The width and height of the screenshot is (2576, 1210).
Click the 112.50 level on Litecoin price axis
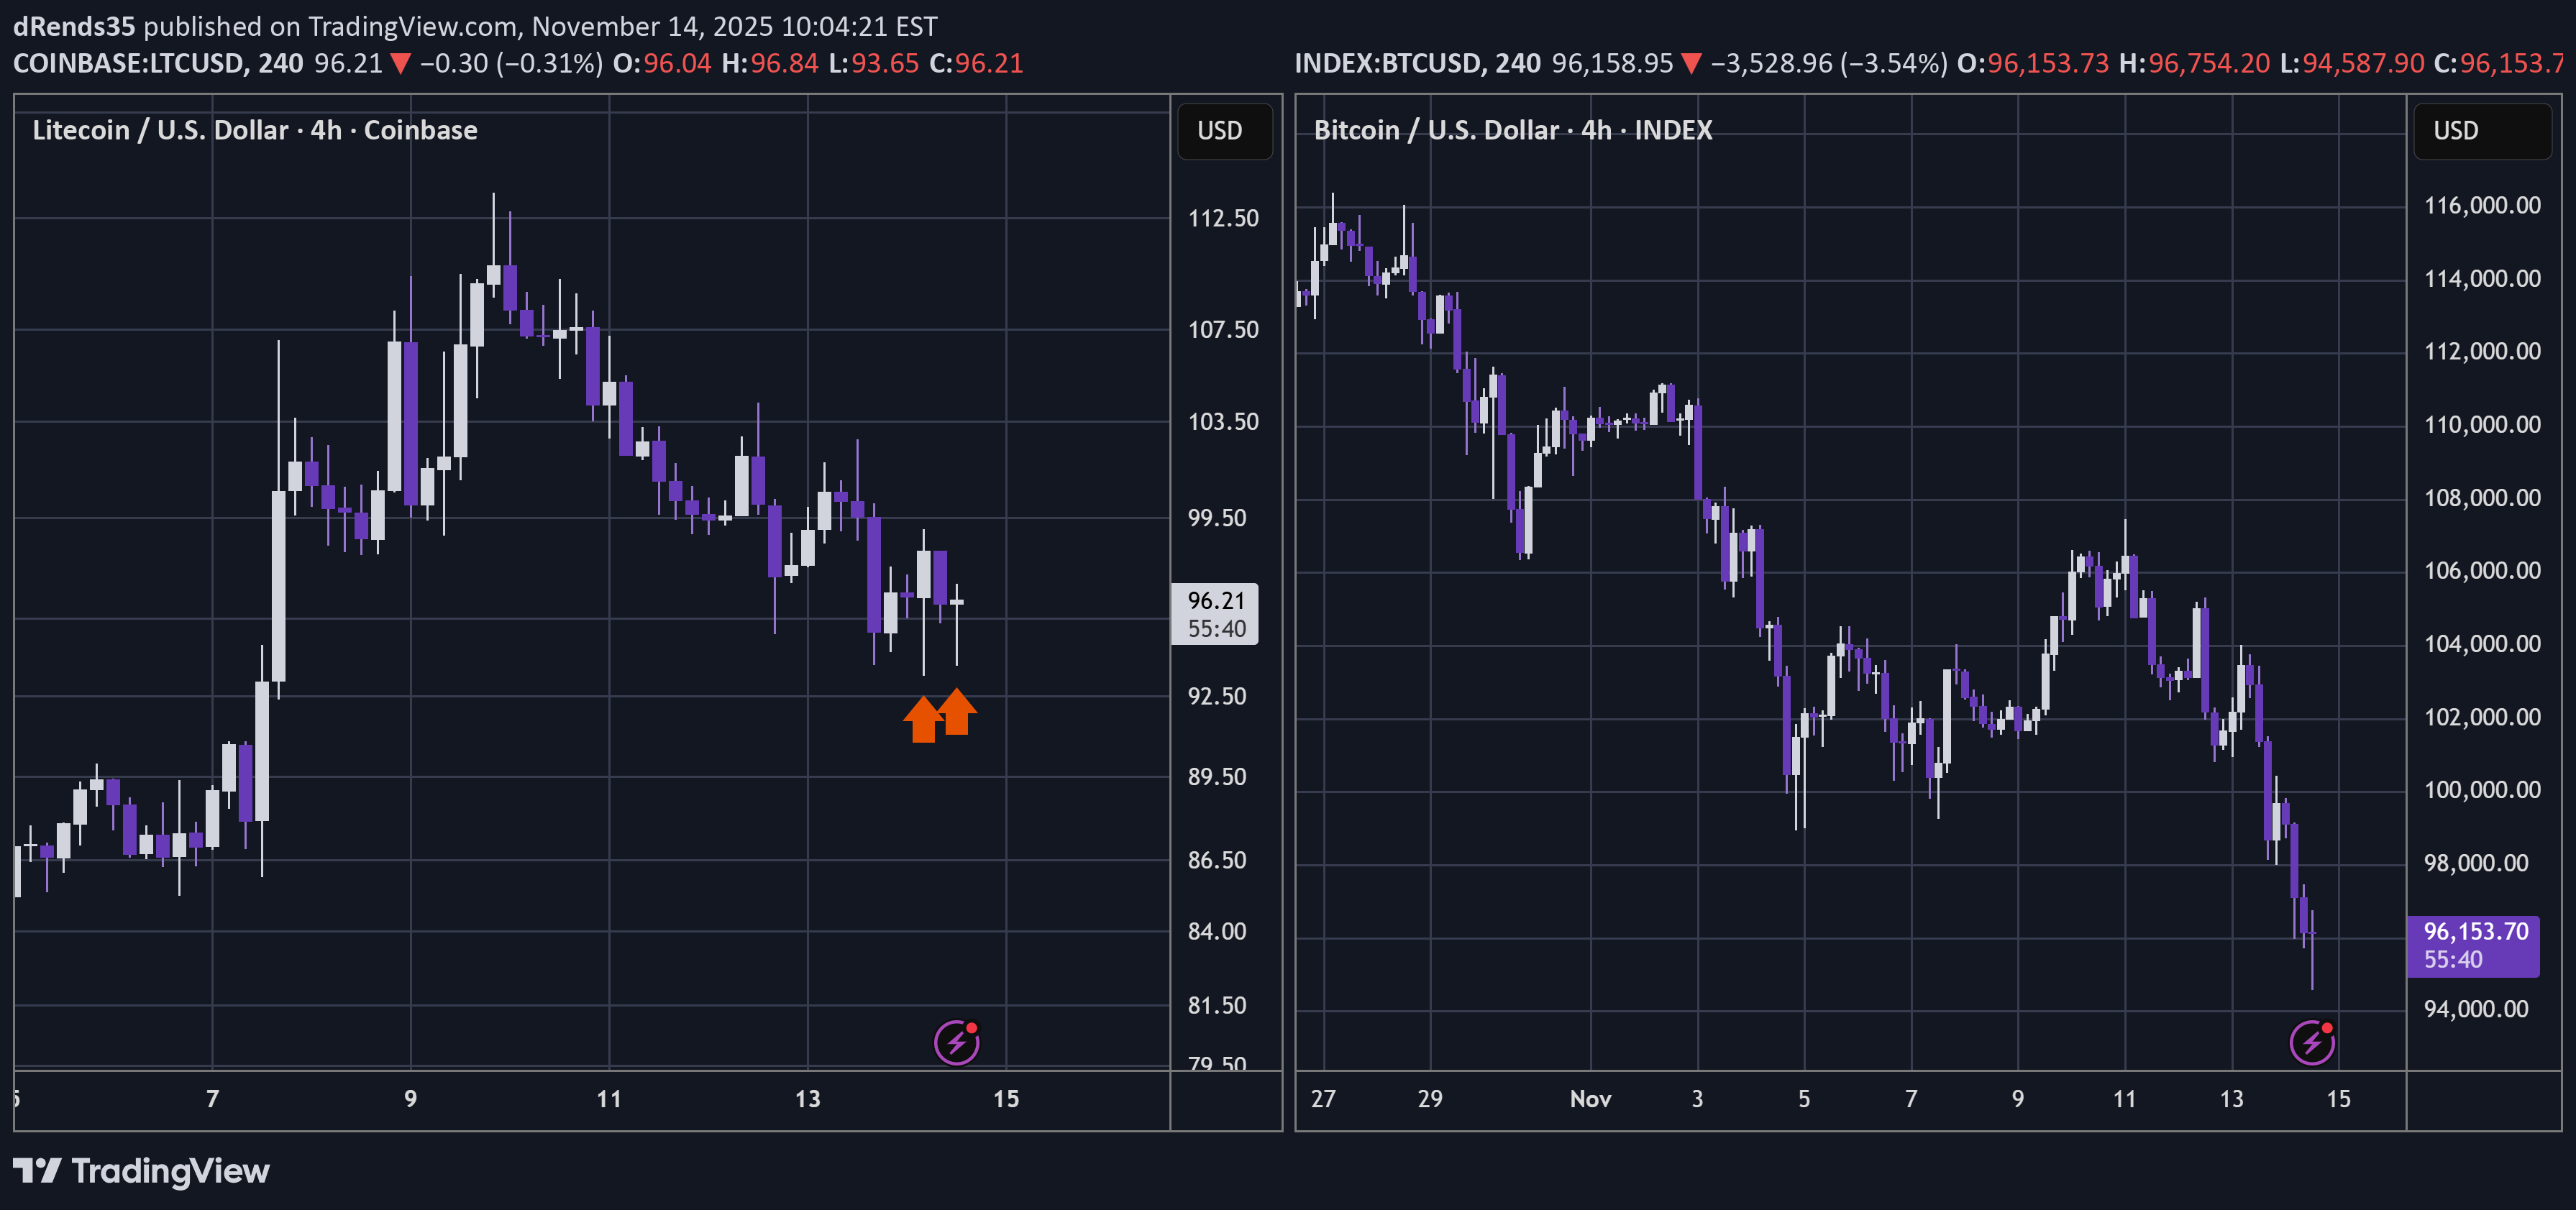point(1222,218)
